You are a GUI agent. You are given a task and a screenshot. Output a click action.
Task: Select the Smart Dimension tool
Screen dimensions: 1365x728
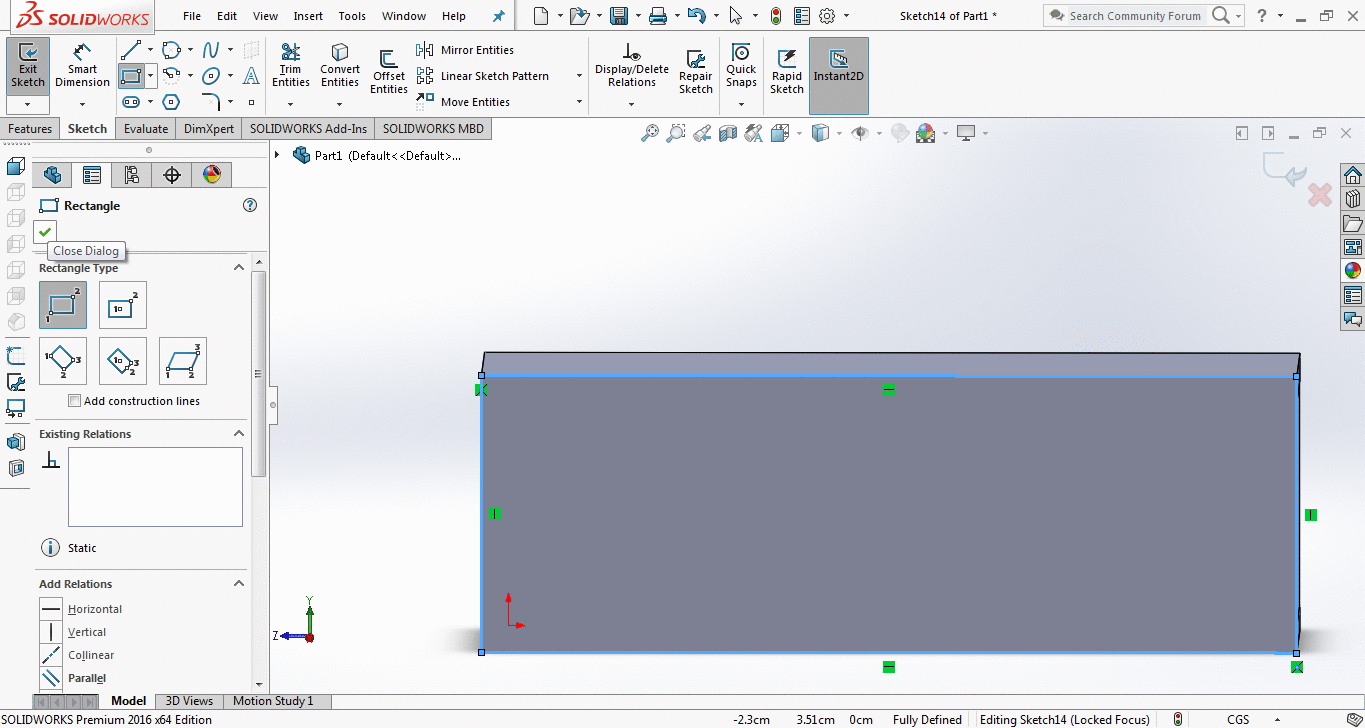(x=82, y=67)
